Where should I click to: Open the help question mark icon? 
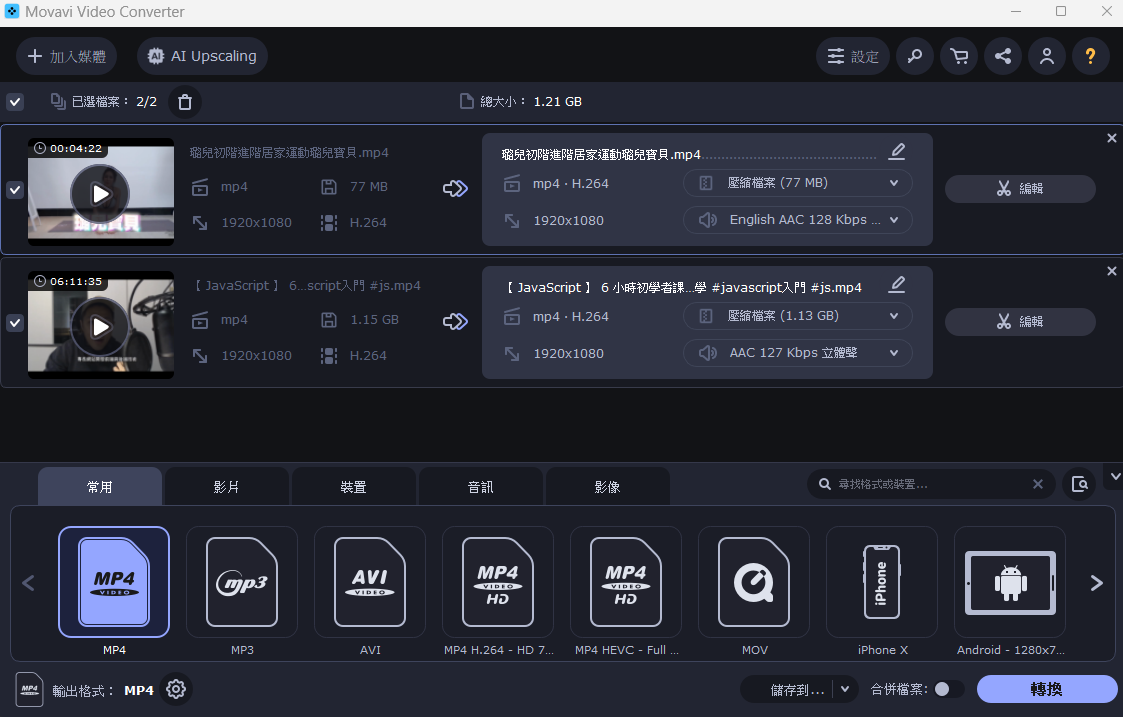click(x=1091, y=56)
